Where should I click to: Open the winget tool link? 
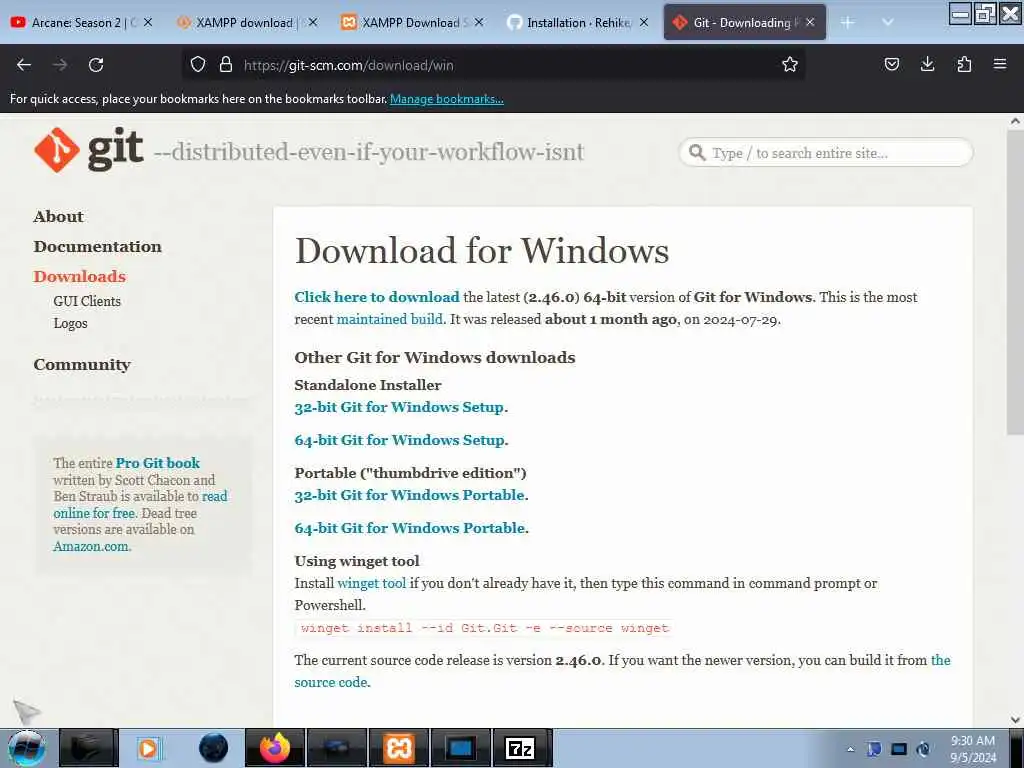pos(372,584)
